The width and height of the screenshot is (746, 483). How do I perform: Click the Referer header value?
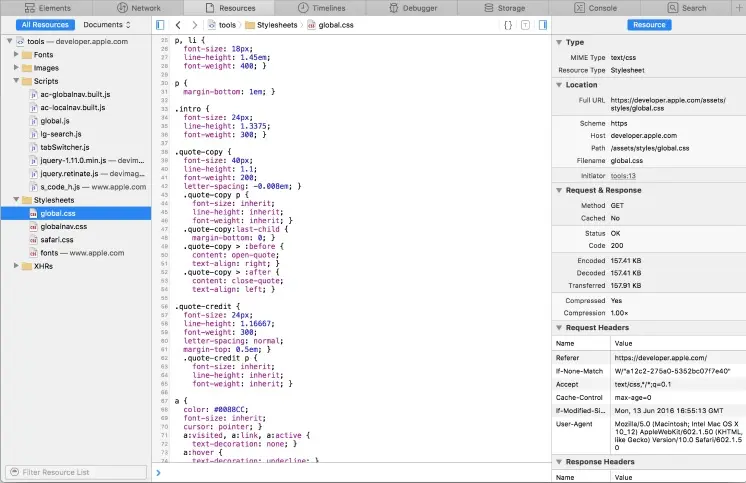tap(660, 358)
